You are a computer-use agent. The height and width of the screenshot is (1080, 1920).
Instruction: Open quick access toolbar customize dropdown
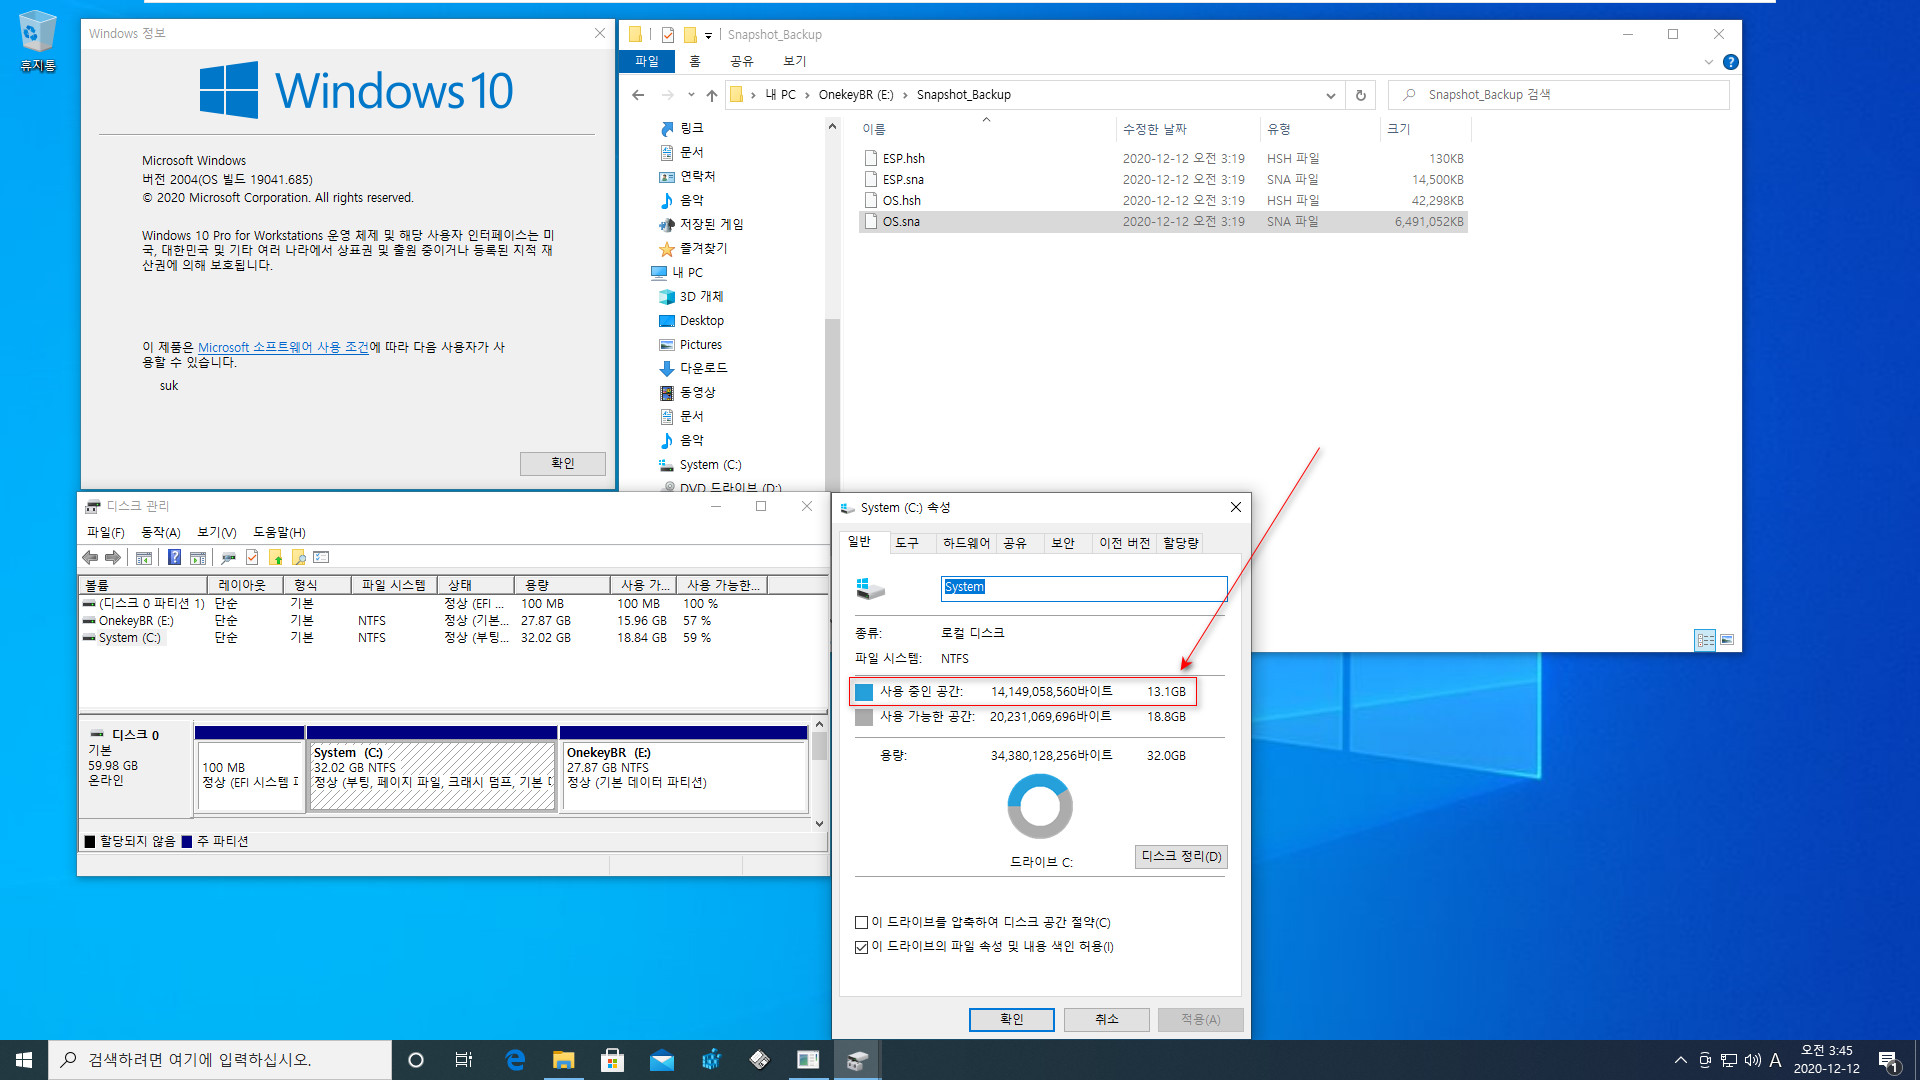point(708,35)
